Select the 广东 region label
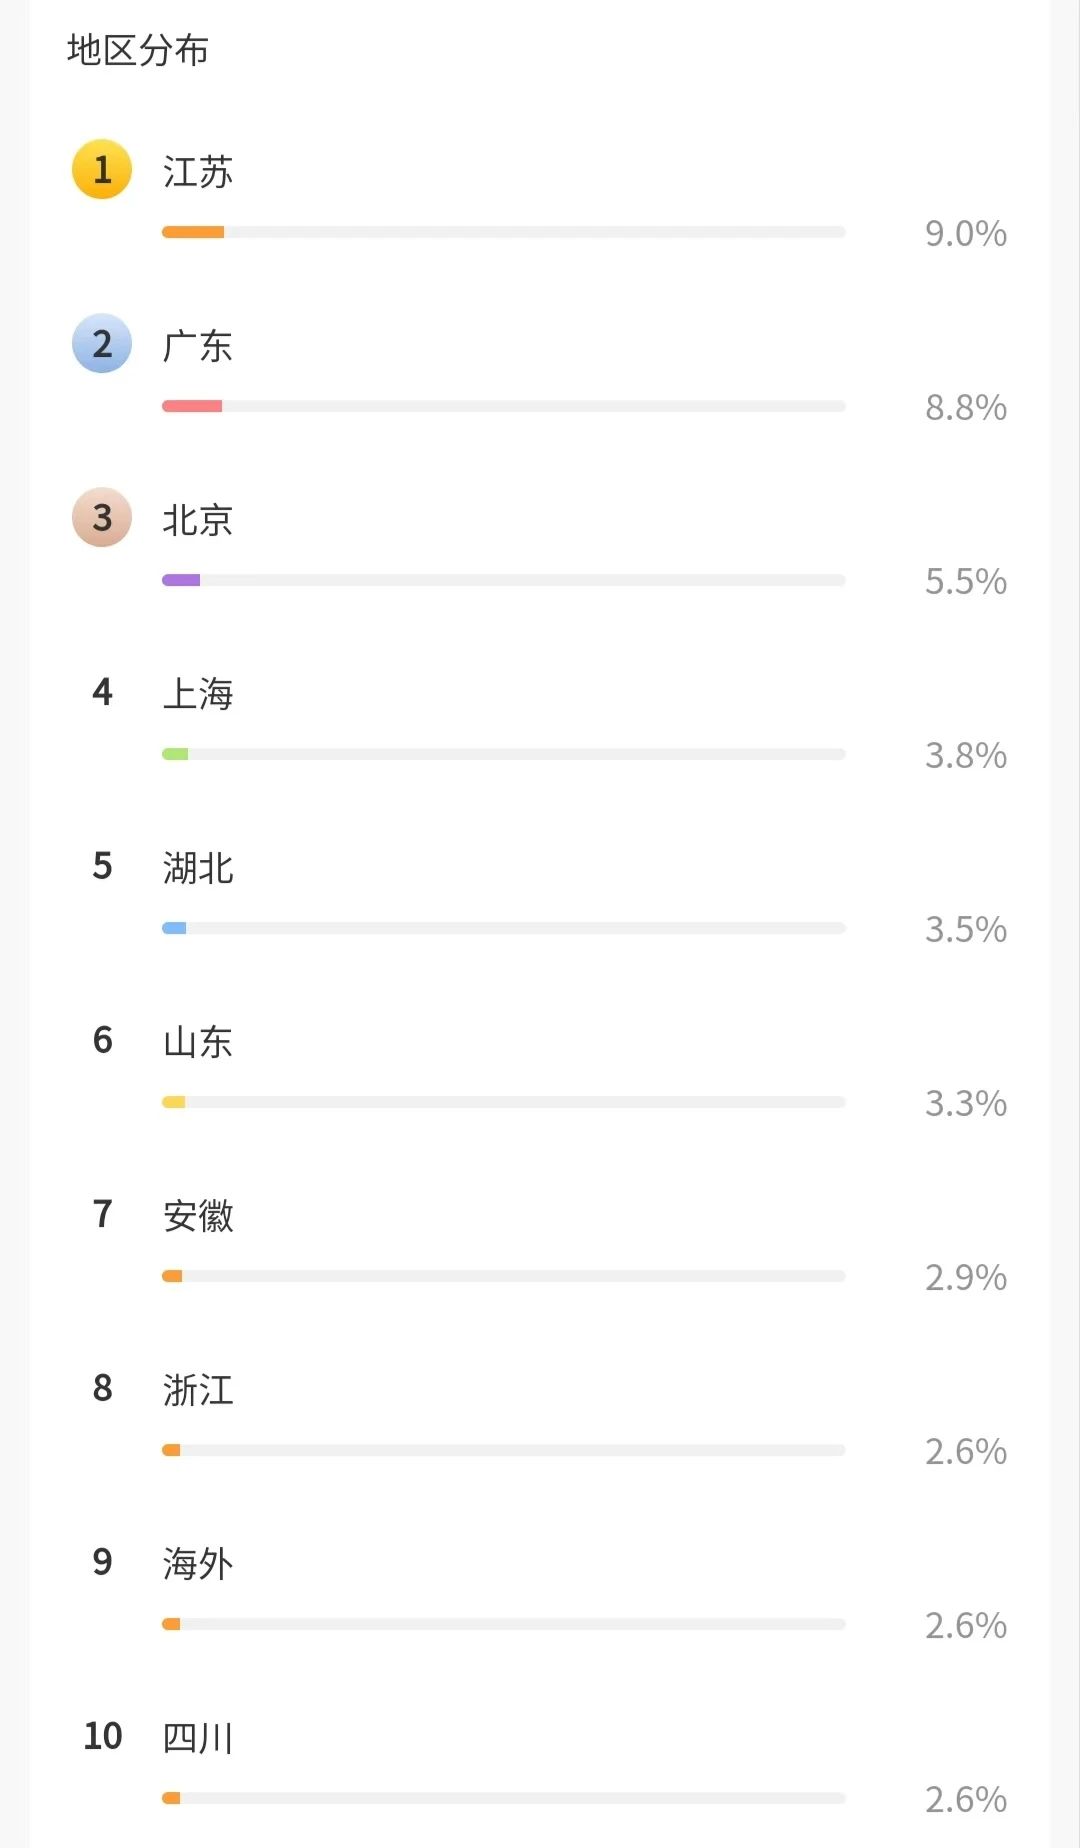The height and width of the screenshot is (1848, 1080). [x=198, y=346]
